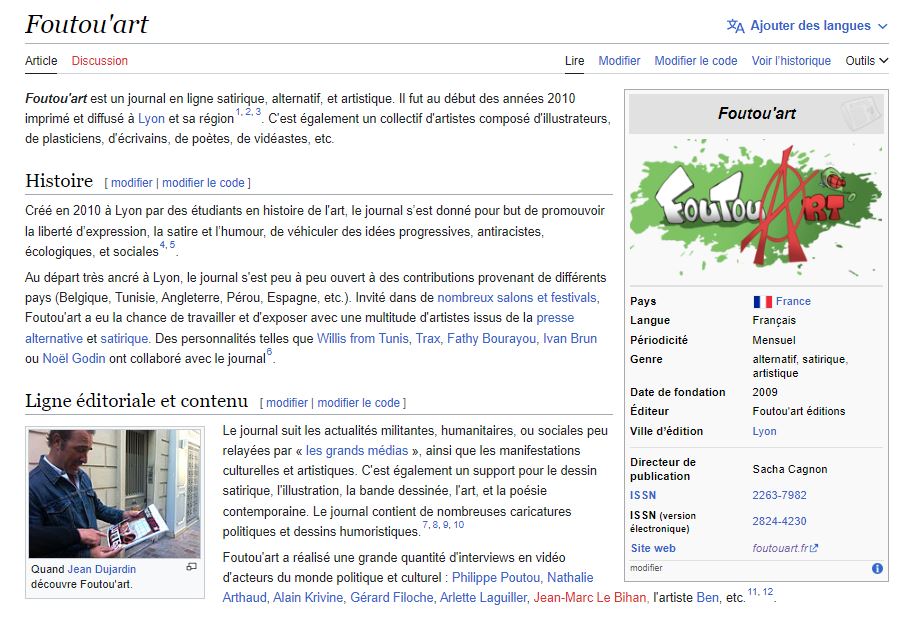Open Fathy Bourayou link
The height and width of the screenshot is (622, 919).
pyautogui.click(x=491, y=338)
